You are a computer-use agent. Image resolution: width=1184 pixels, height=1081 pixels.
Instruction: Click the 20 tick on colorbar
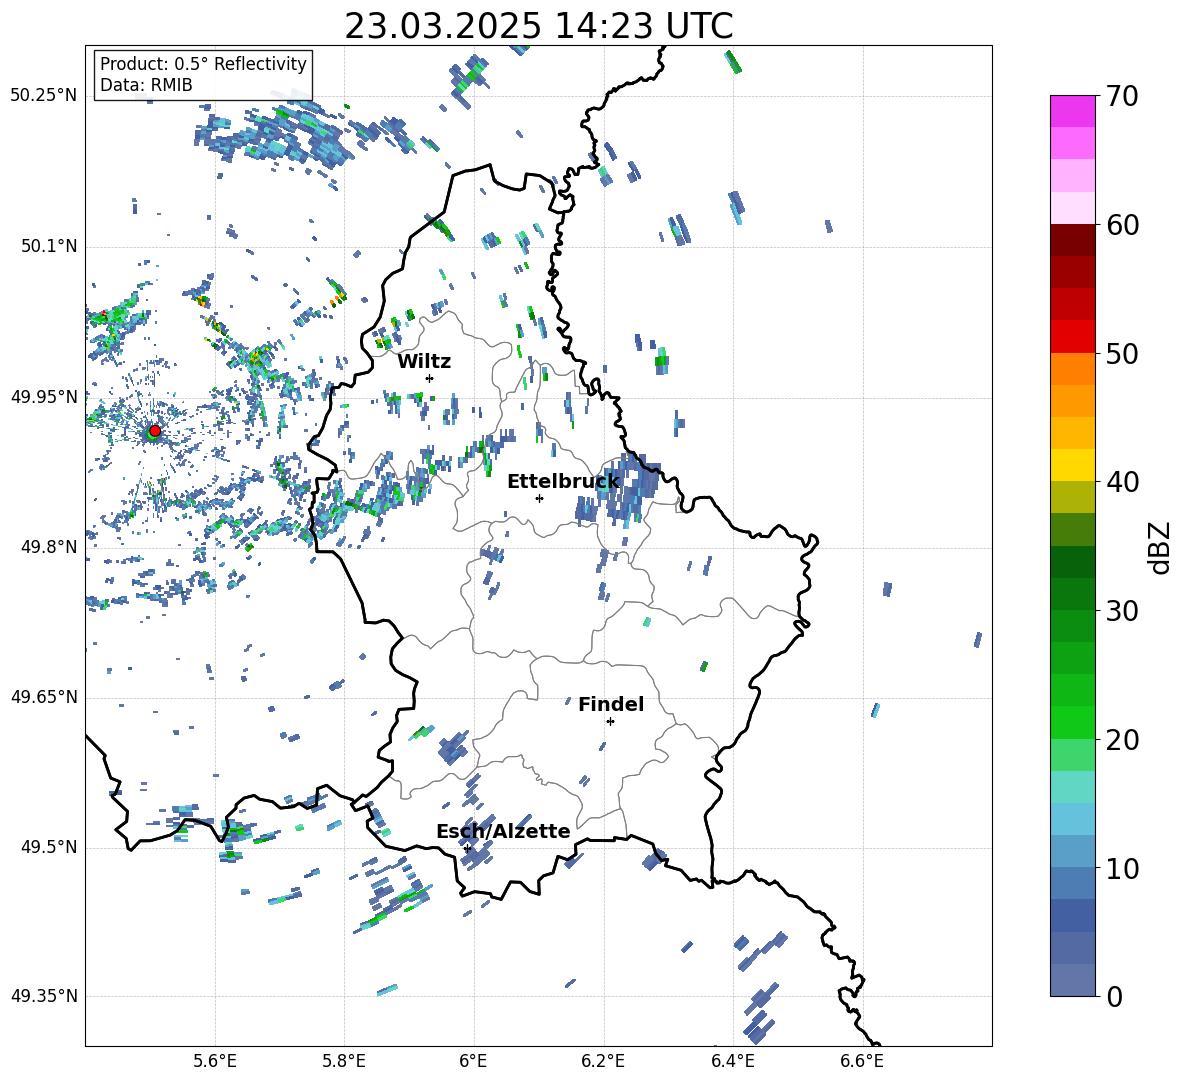pos(1123,740)
